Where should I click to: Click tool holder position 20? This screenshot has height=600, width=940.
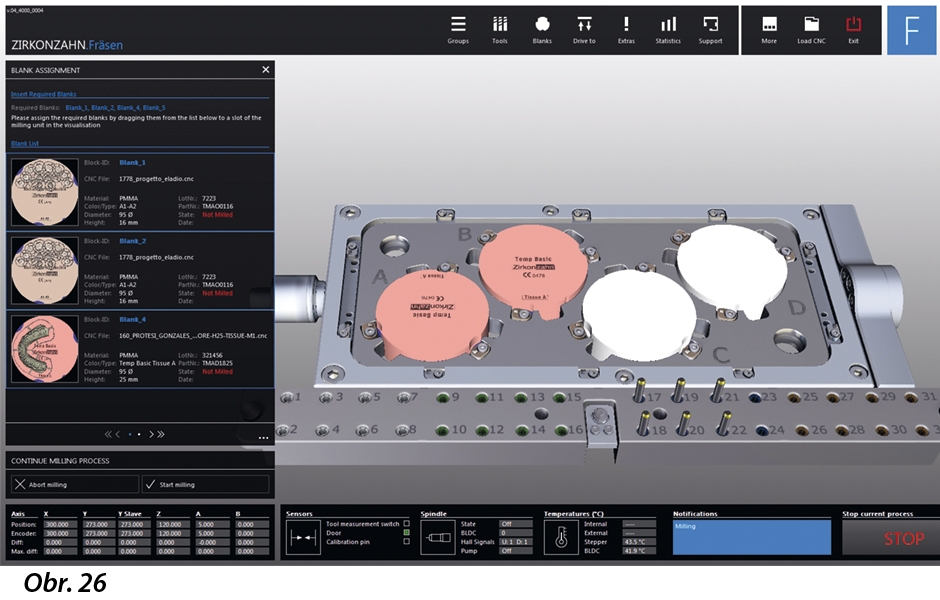(x=683, y=424)
